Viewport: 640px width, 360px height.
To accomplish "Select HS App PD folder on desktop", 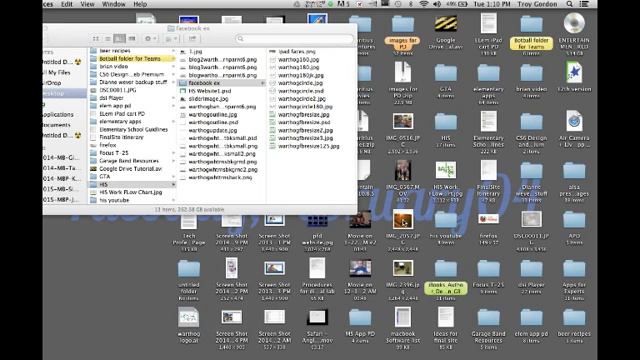I will 360,318.
